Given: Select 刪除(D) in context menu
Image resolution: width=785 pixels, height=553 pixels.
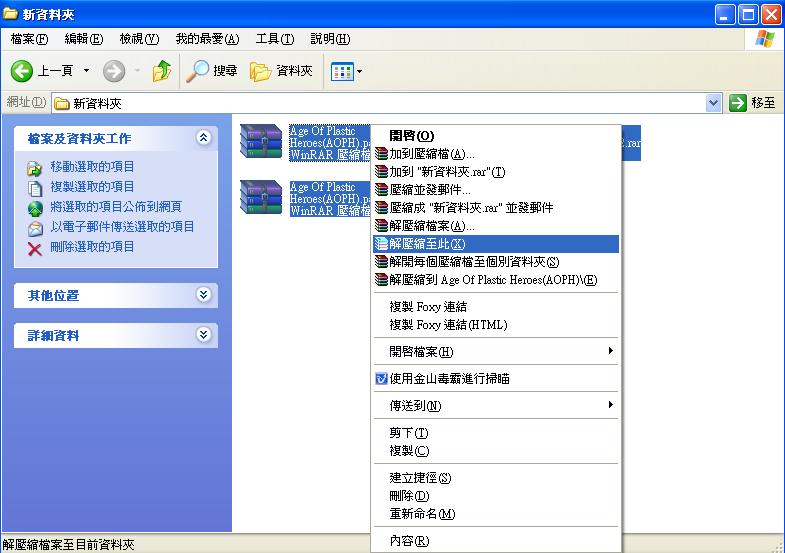Looking at the screenshot, I should point(496,496).
